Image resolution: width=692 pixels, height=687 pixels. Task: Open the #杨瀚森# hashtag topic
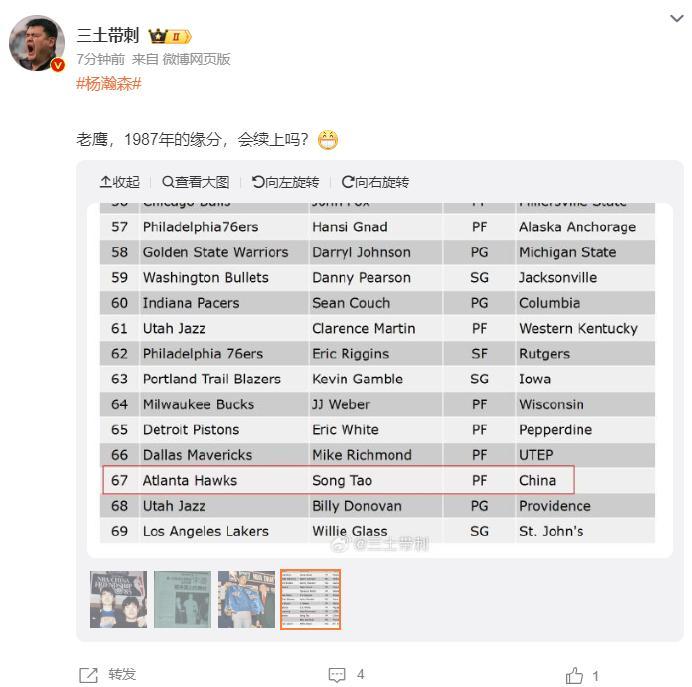pyautogui.click(x=109, y=83)
